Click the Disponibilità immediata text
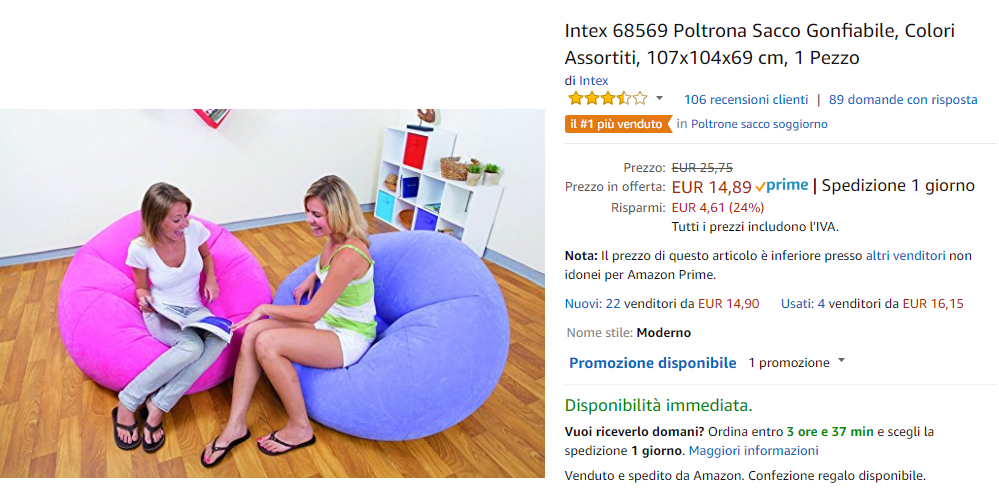 (x=659, y=405)
